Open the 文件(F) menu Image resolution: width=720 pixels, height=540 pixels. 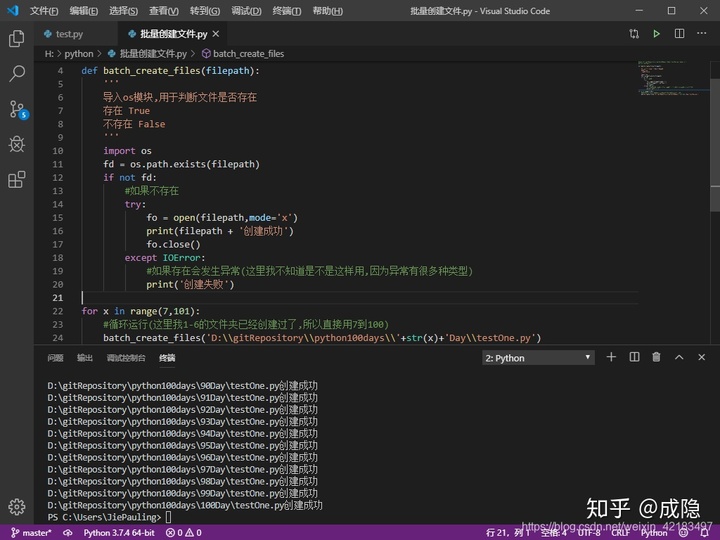coord(44,11)
